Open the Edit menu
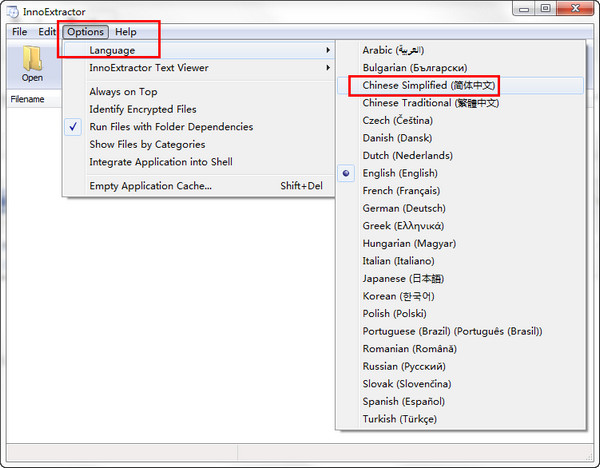The height and width of the screenshot is (468, 600). tap(47, 32)
